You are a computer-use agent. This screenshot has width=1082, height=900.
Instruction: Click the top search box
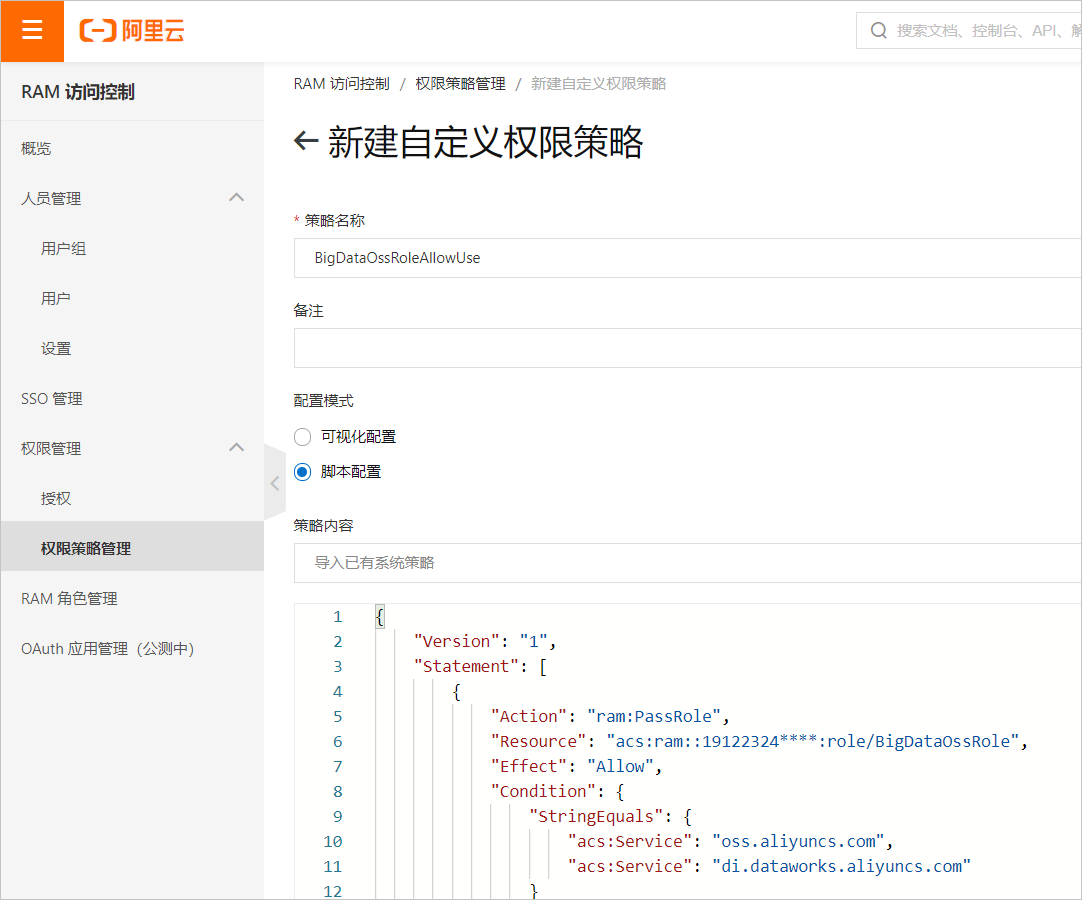(x=969, y=30)
